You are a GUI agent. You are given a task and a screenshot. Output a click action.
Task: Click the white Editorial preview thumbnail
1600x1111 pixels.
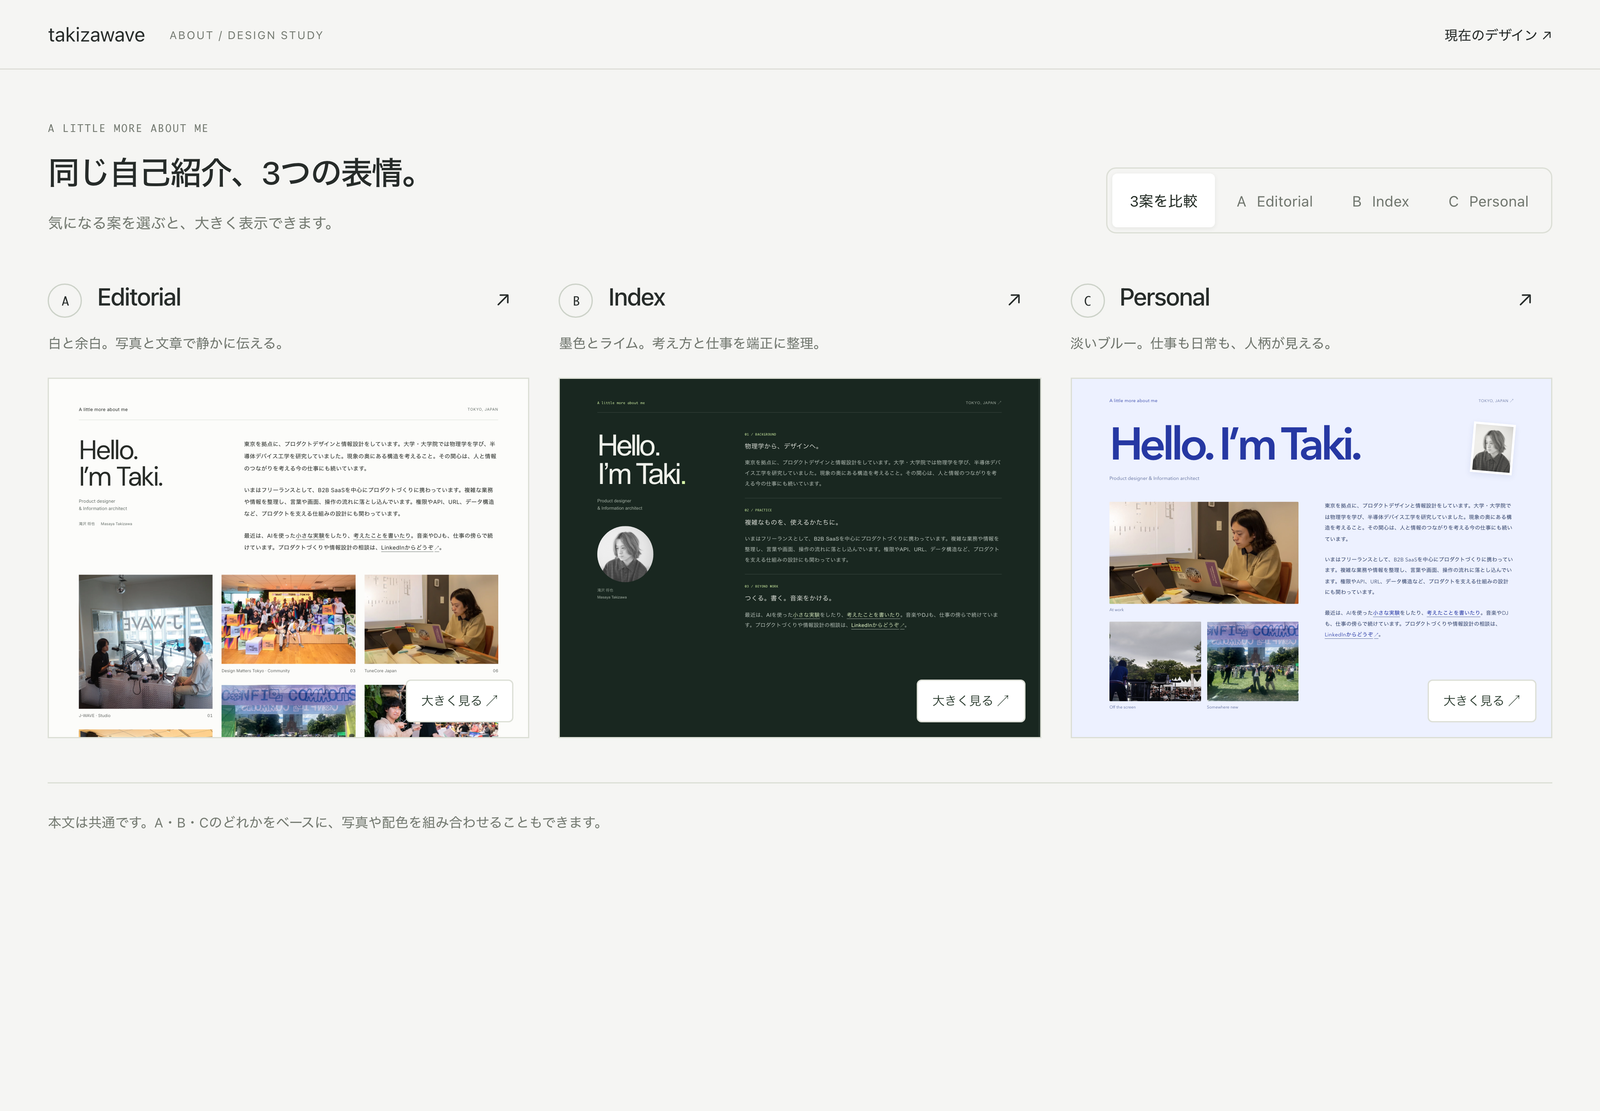tap(288, 558)
